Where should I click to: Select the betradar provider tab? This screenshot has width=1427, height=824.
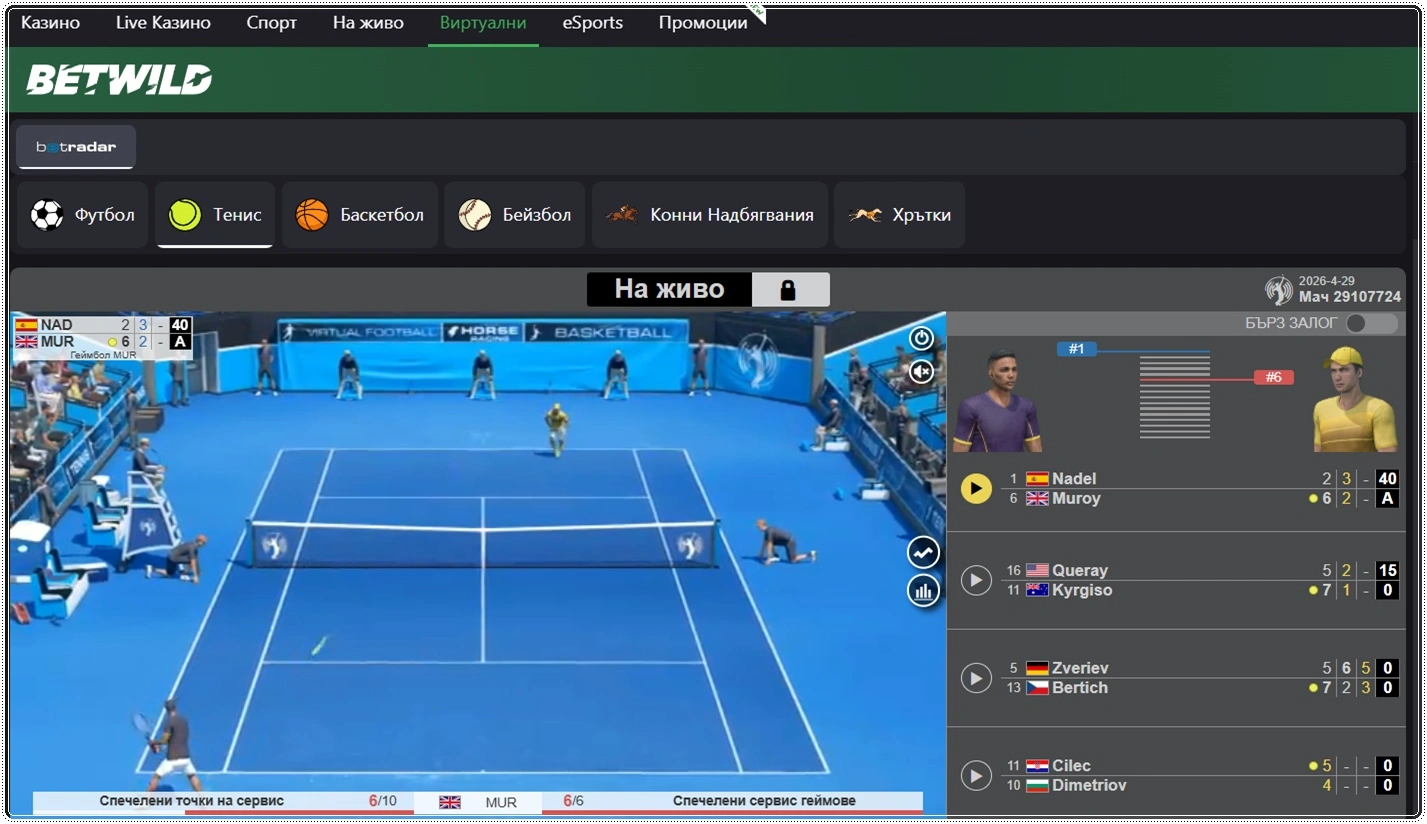pos(76,147)
